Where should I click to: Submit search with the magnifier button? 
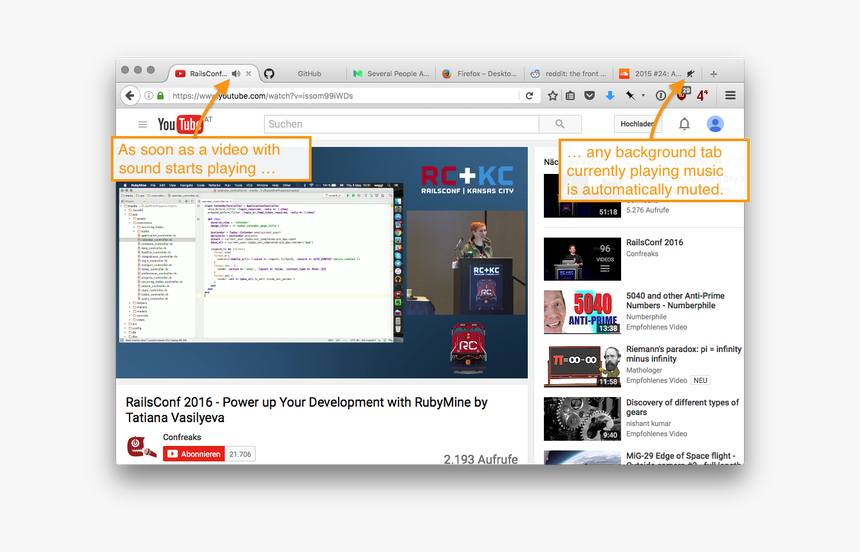pos(560,124)
